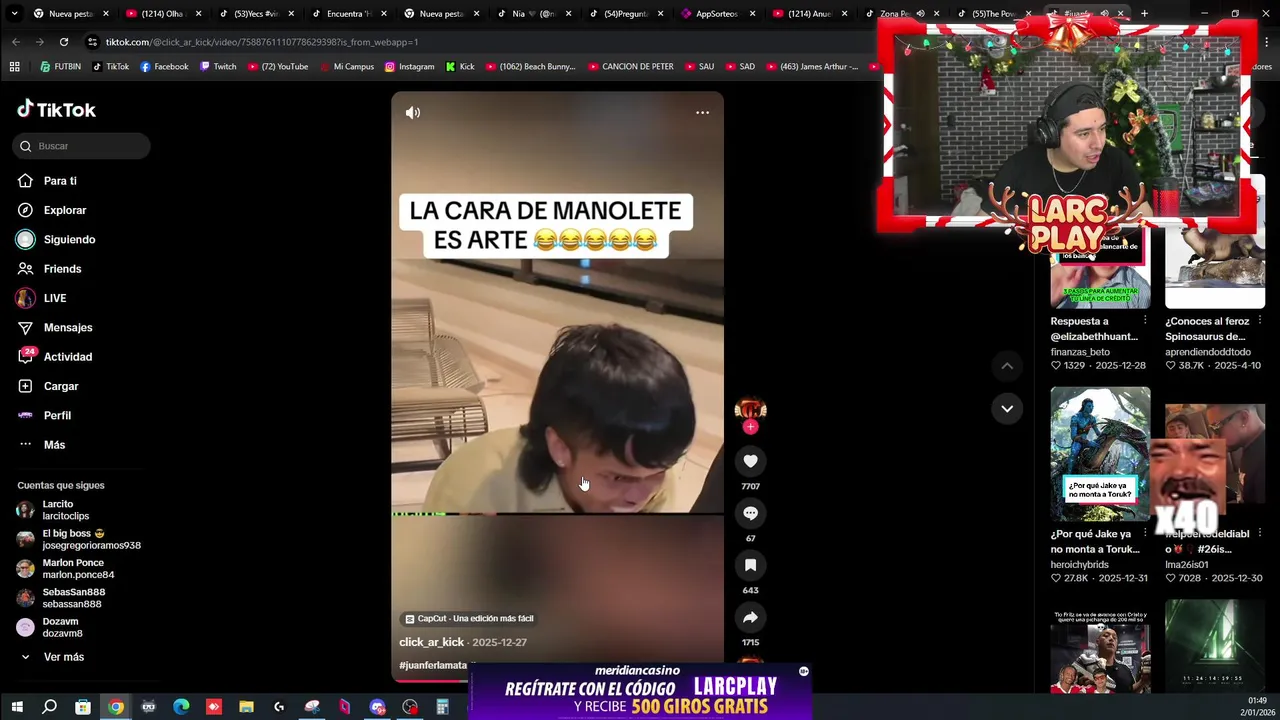This screenshot has height=720, width=1280.
Task: Open the (72) YouTube bookmark
Action: pyautogui.click(x=277, y=67)
